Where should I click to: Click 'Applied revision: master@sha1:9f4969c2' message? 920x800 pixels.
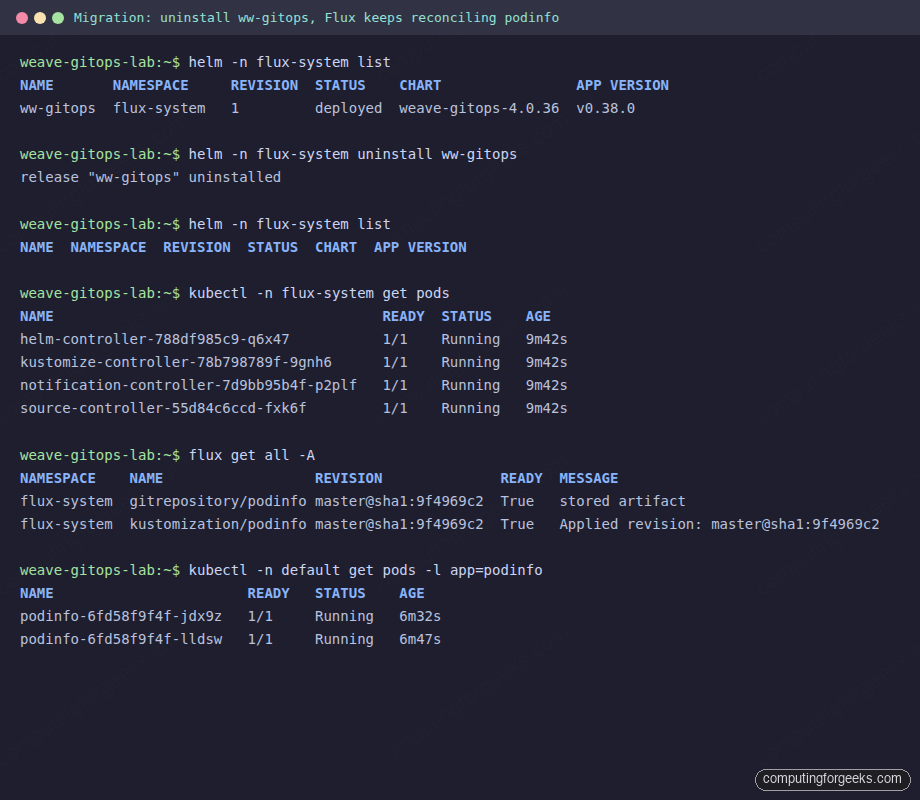tap(719, 524)
